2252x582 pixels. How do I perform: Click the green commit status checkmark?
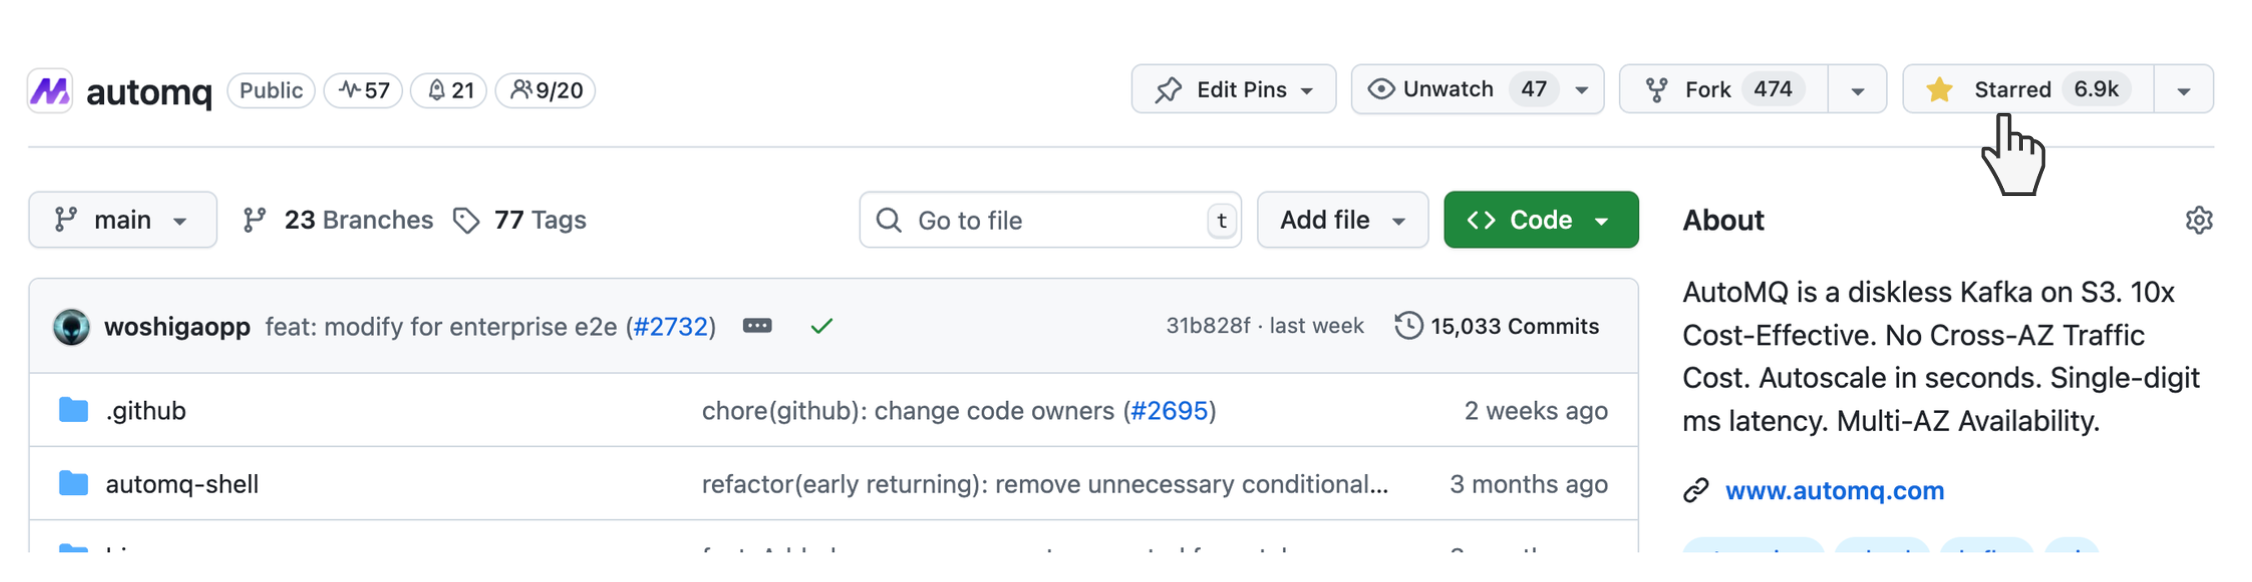pos(821,326)
